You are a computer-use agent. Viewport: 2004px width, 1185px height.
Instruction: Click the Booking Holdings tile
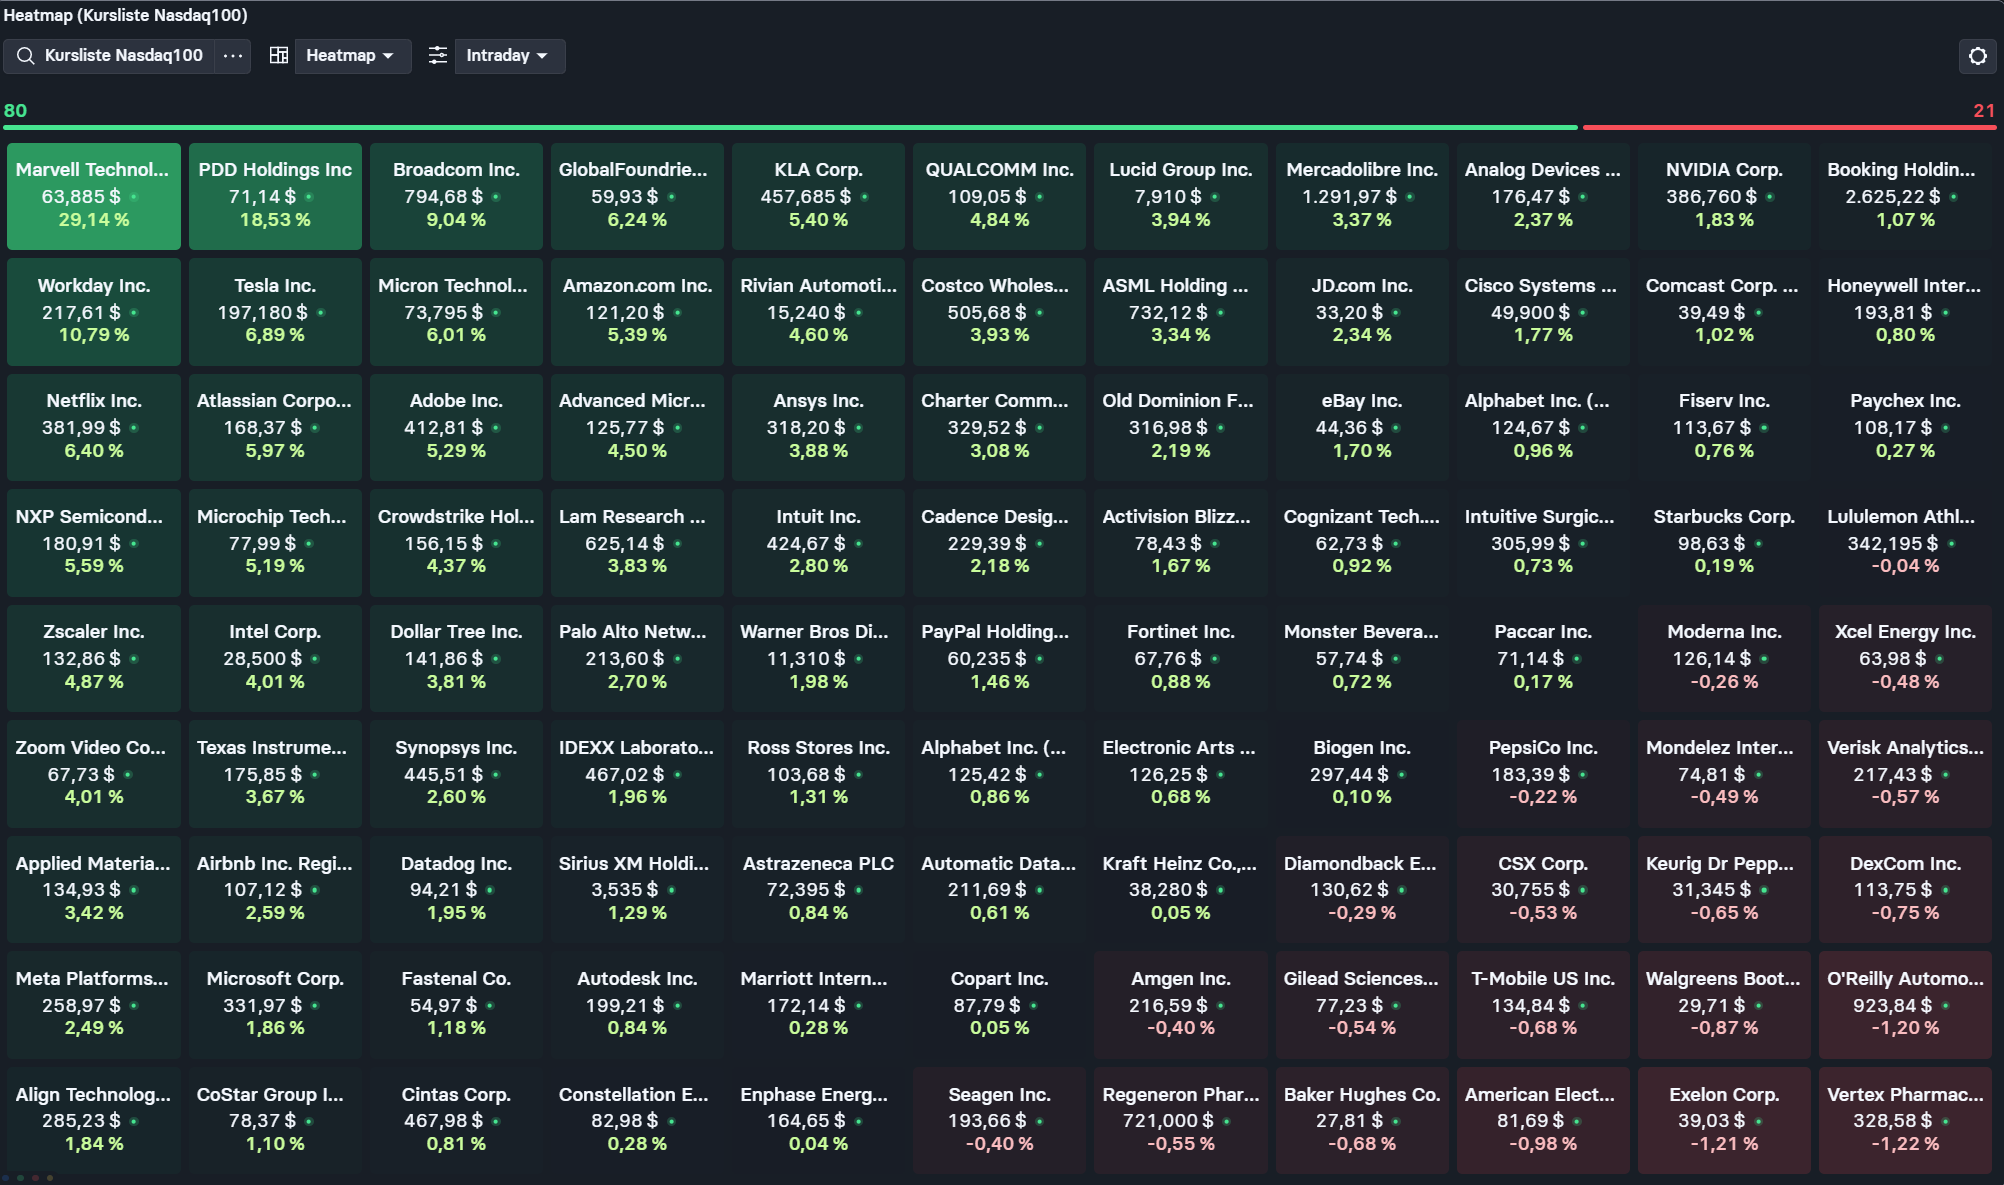click(1905, 196)
